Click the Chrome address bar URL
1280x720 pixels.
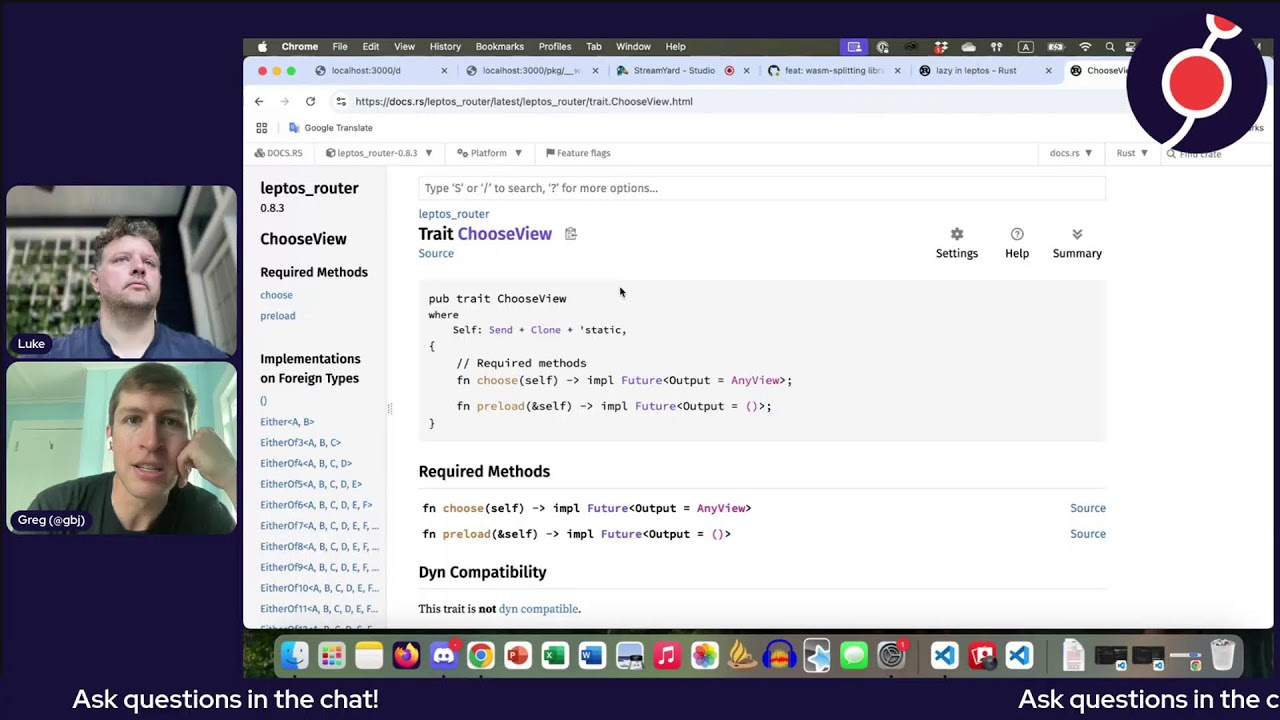pos(524,101)
